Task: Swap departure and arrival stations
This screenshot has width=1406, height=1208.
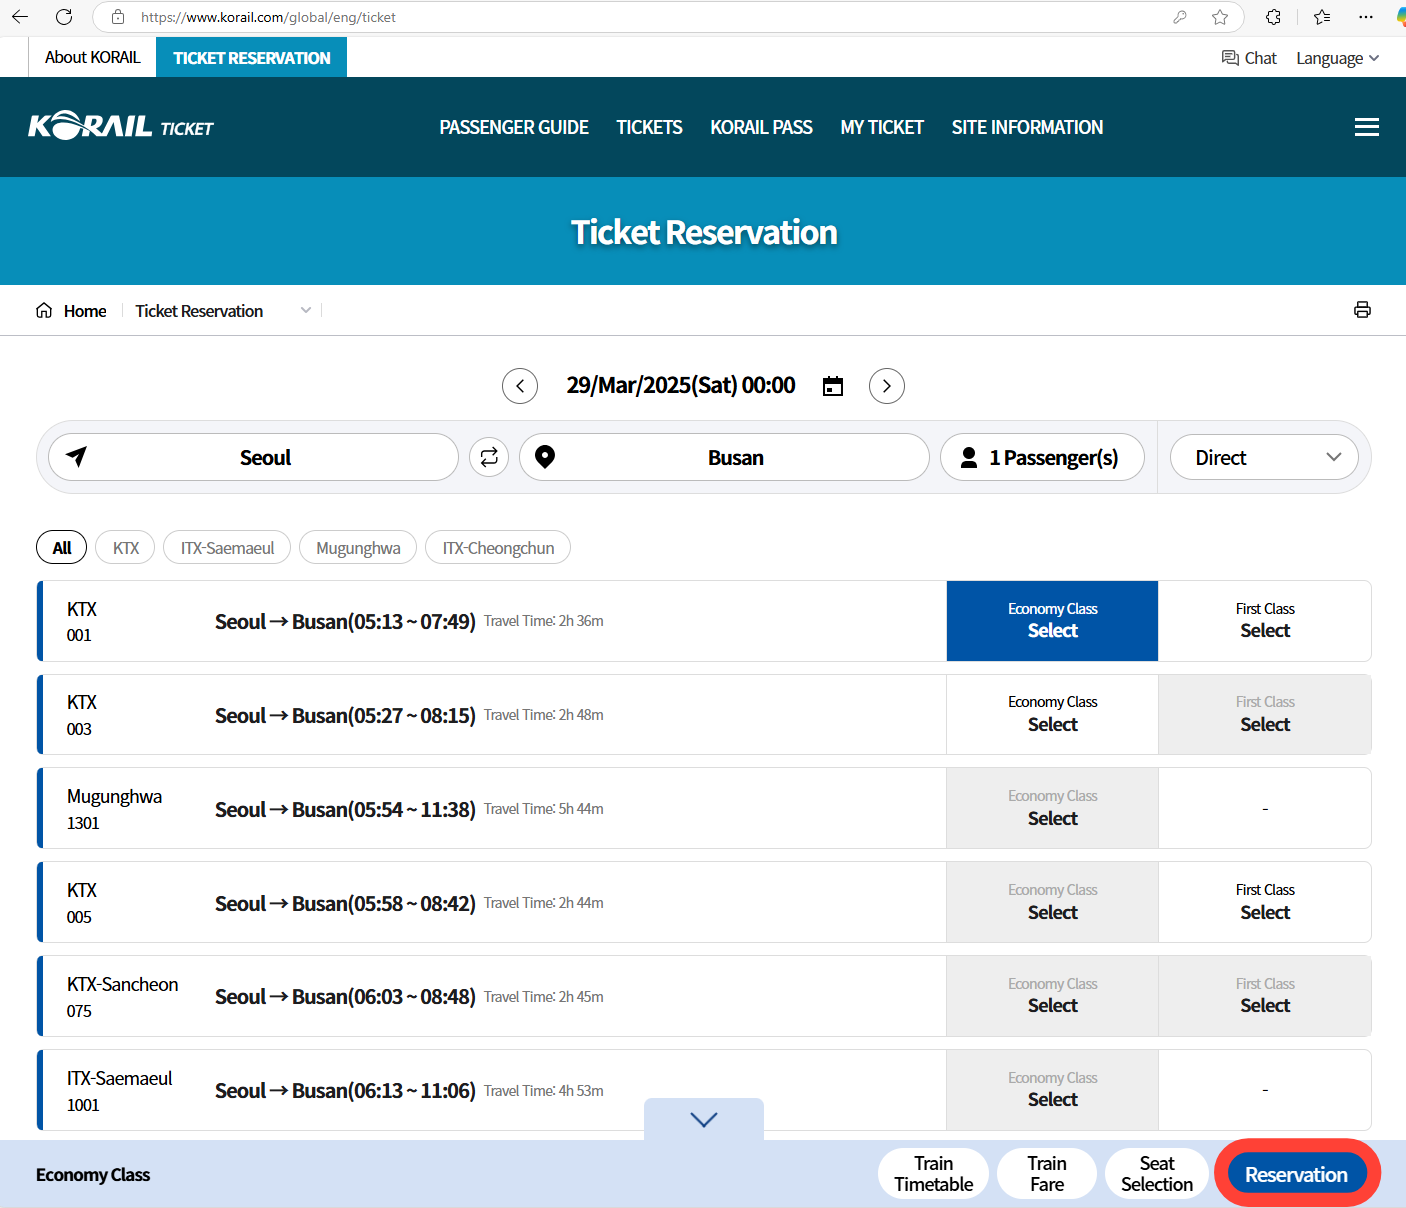Action: click(x=489, y=457)
